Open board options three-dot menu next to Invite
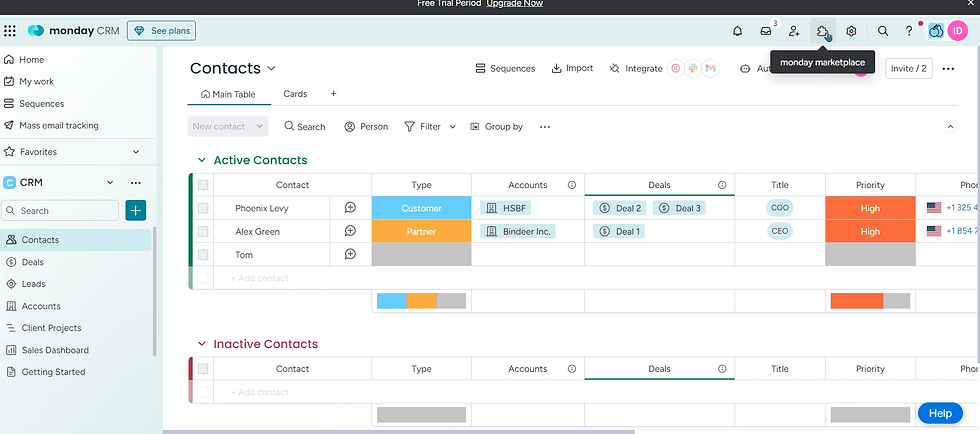980x434 pixels. (x=948, y=69)
